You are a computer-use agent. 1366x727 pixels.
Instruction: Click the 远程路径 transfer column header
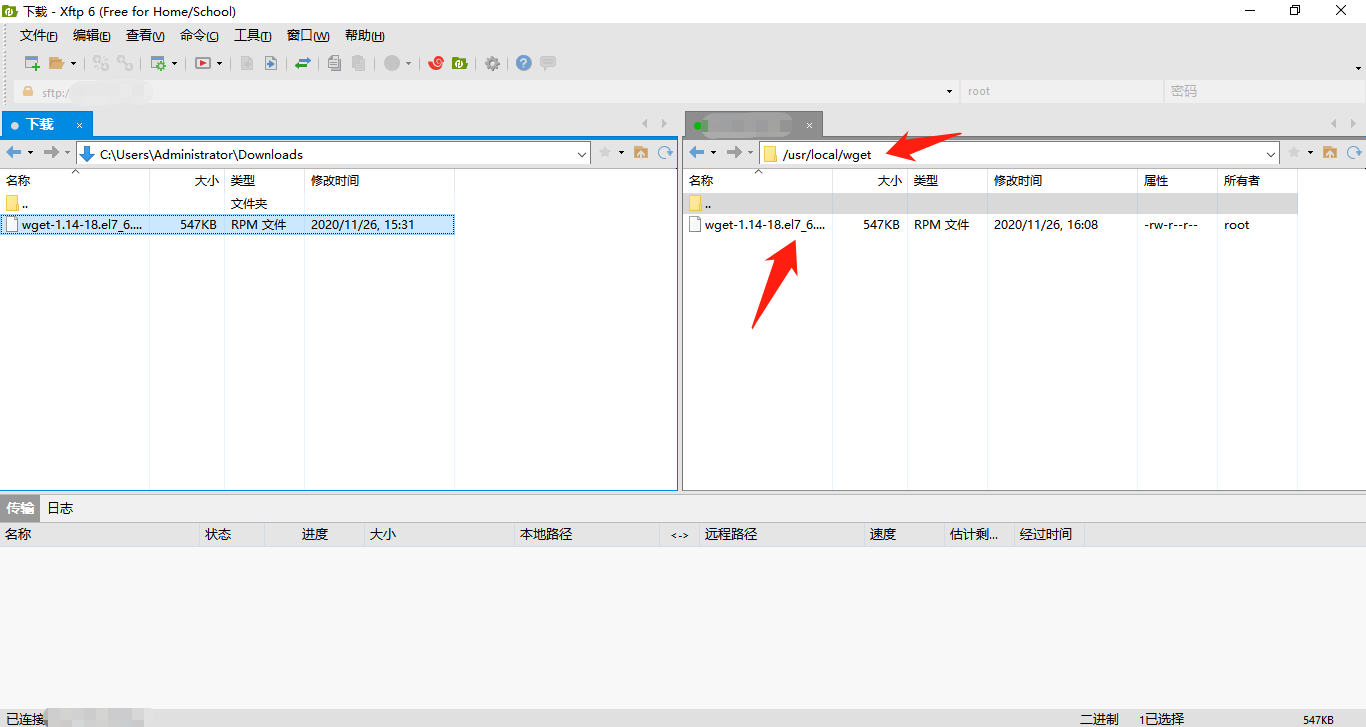[x=781, y=534]
